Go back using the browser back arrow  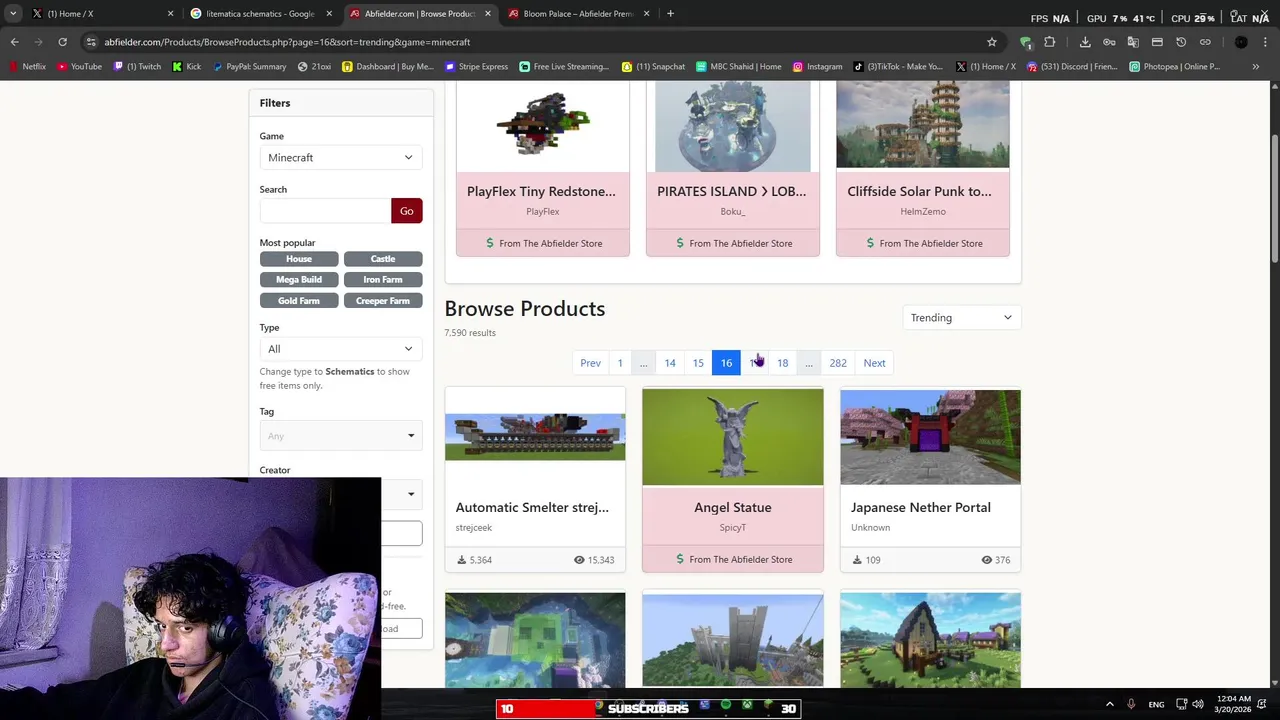pyautogui.click(x=15, y=42)
